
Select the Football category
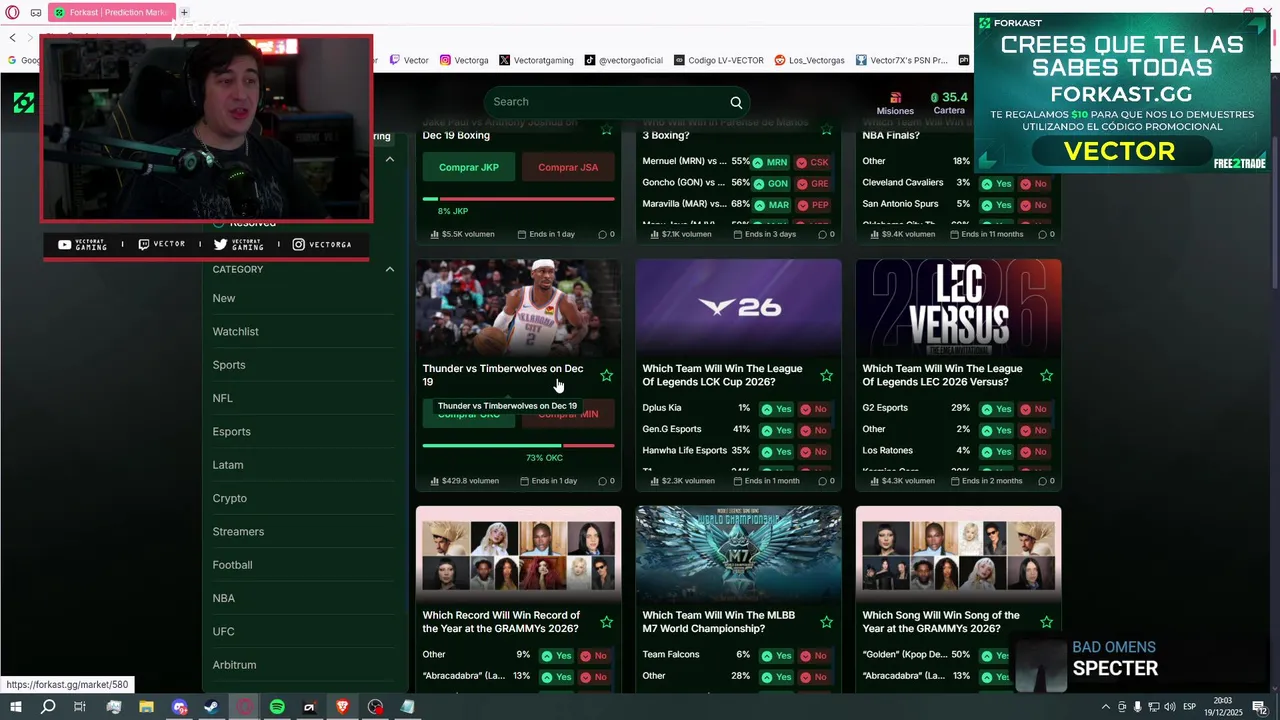232,565
